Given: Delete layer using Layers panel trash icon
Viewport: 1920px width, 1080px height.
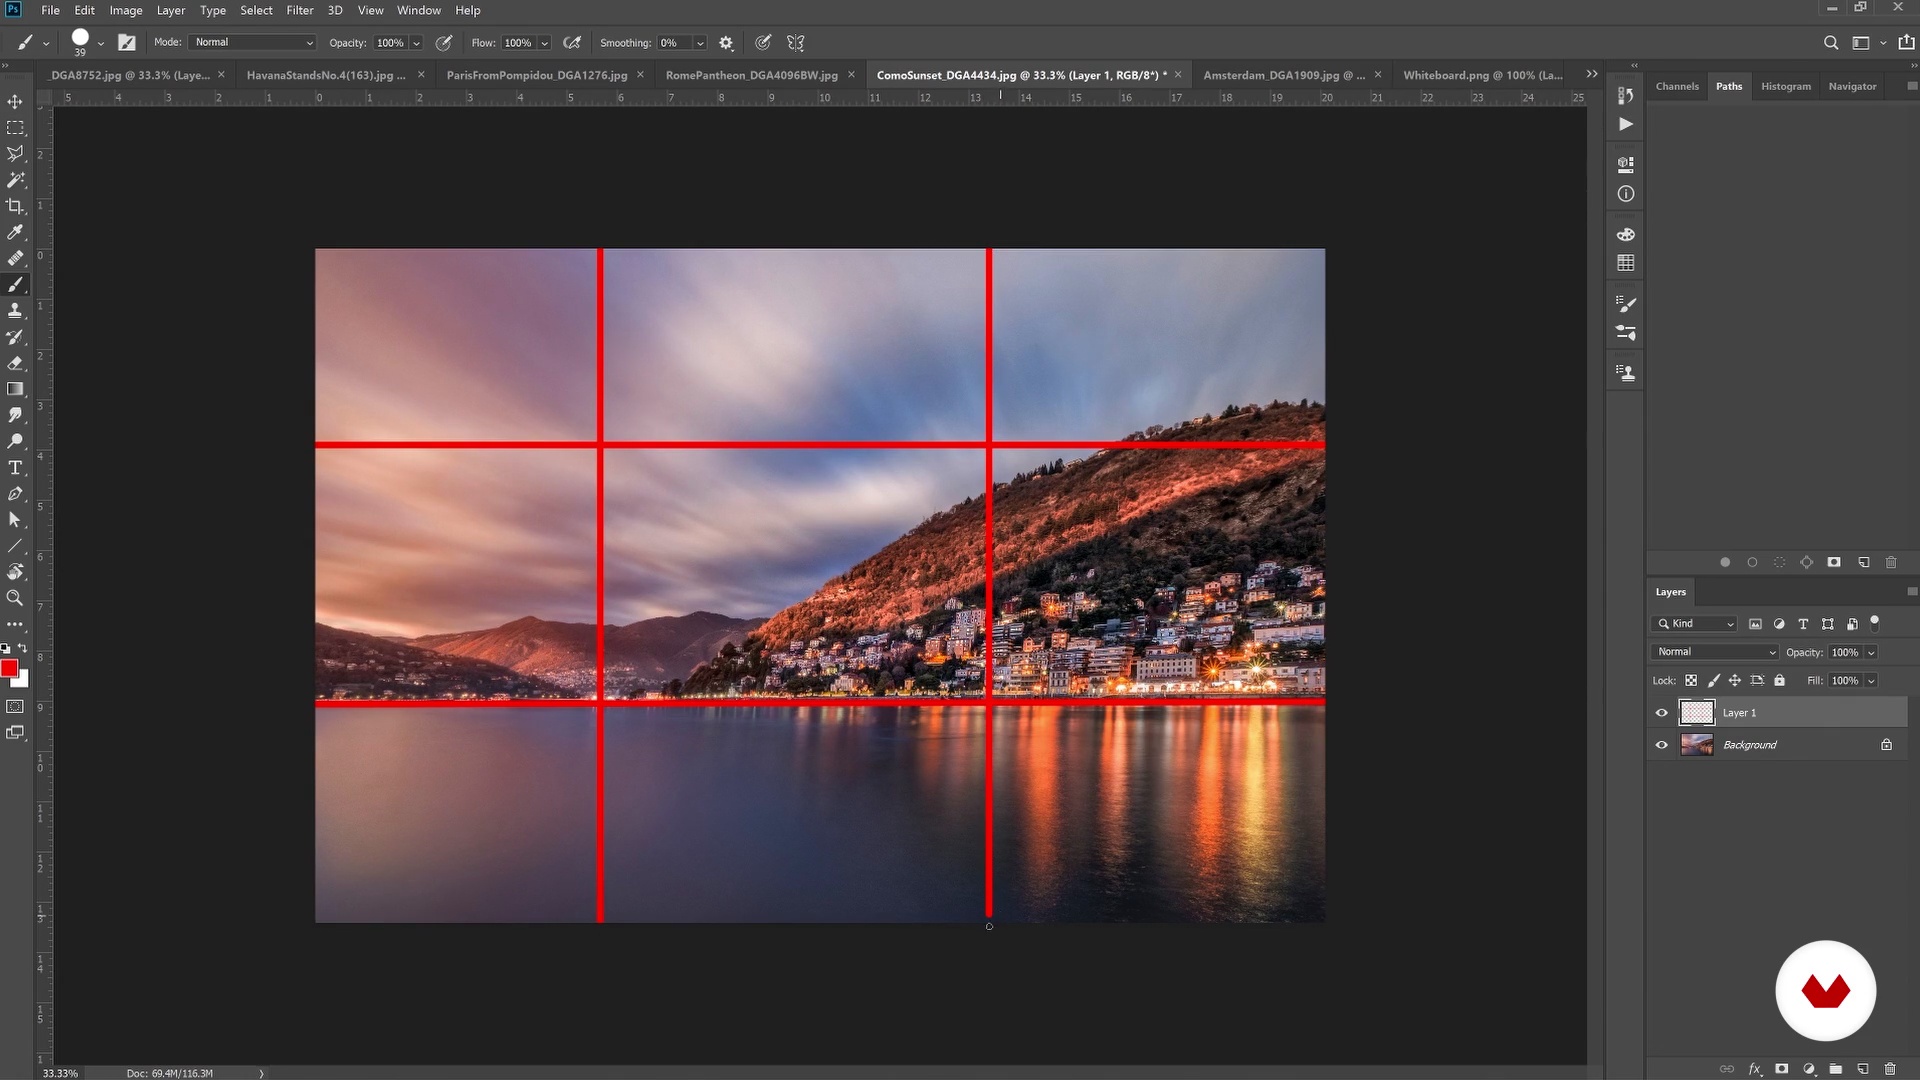Looking at the screenshot, I should (1890, 1069).
